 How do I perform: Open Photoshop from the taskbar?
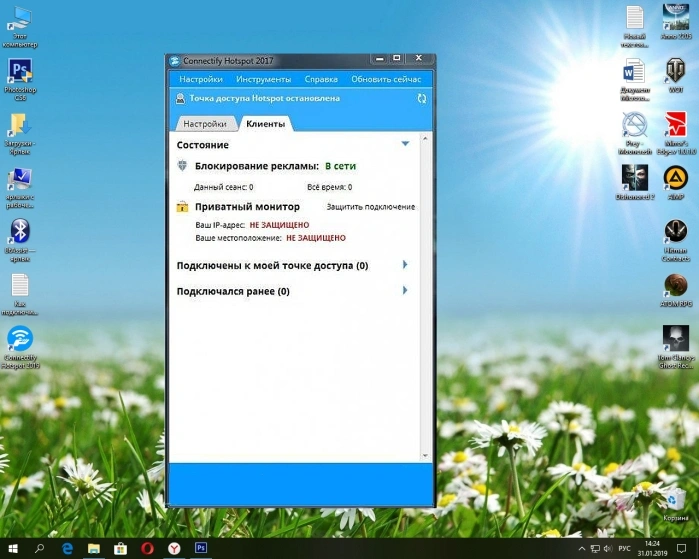click(x=201, y=547)
